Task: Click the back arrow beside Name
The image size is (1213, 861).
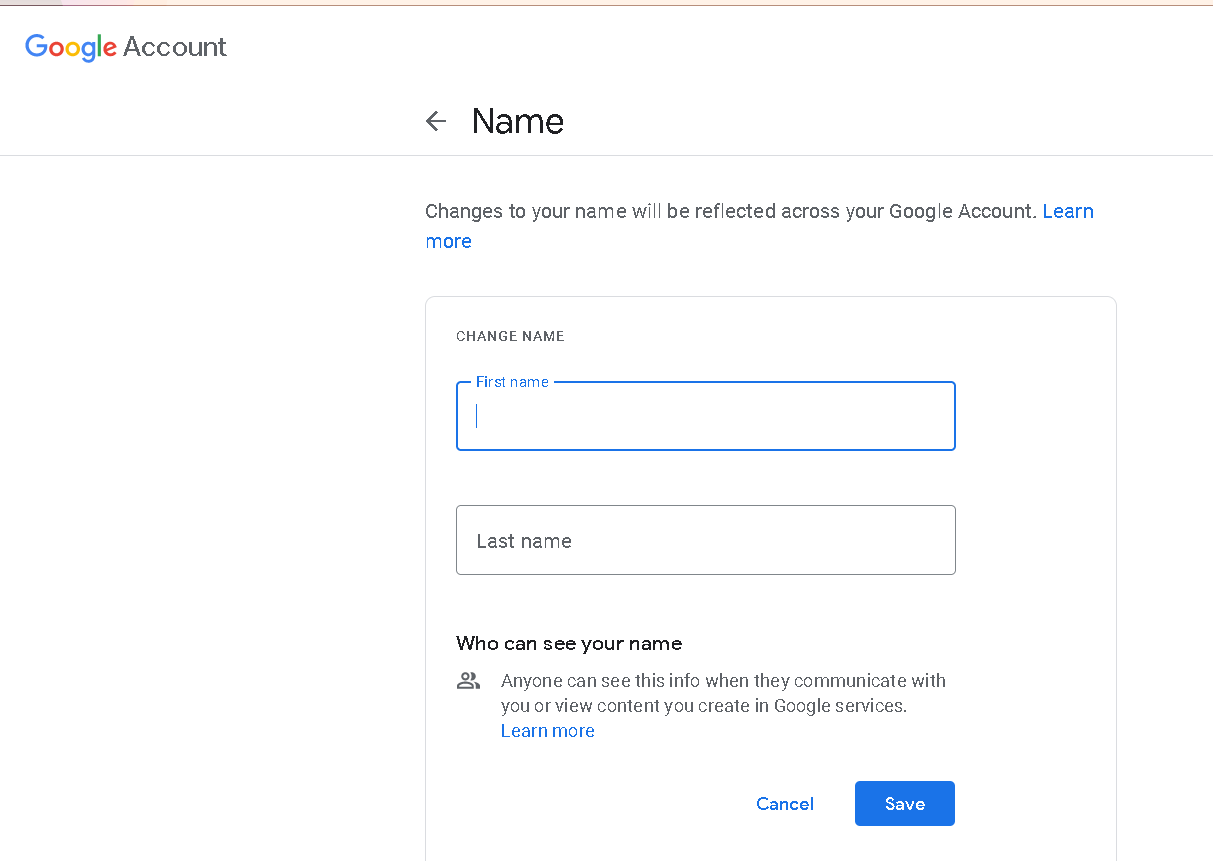Action: 436,121
